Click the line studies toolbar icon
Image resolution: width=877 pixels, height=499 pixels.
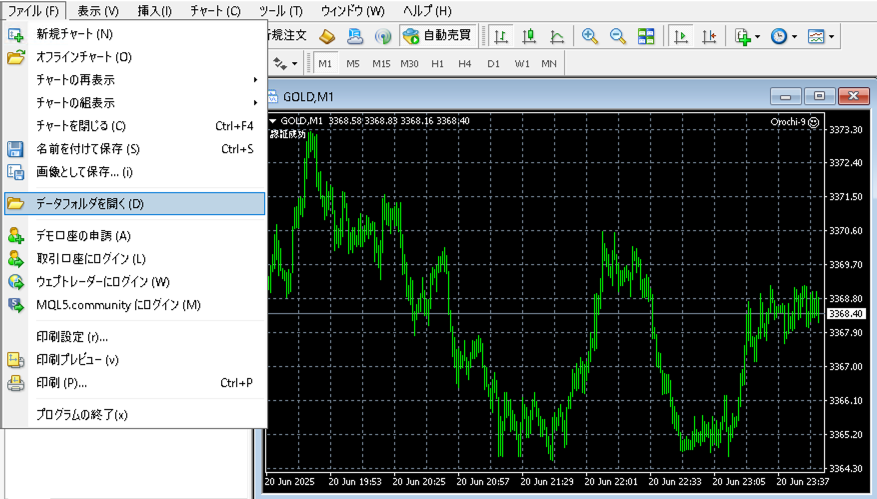280,63
